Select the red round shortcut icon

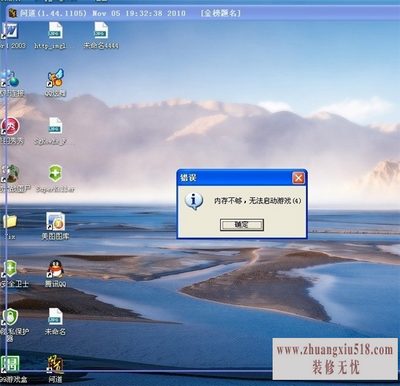[10, 127]
